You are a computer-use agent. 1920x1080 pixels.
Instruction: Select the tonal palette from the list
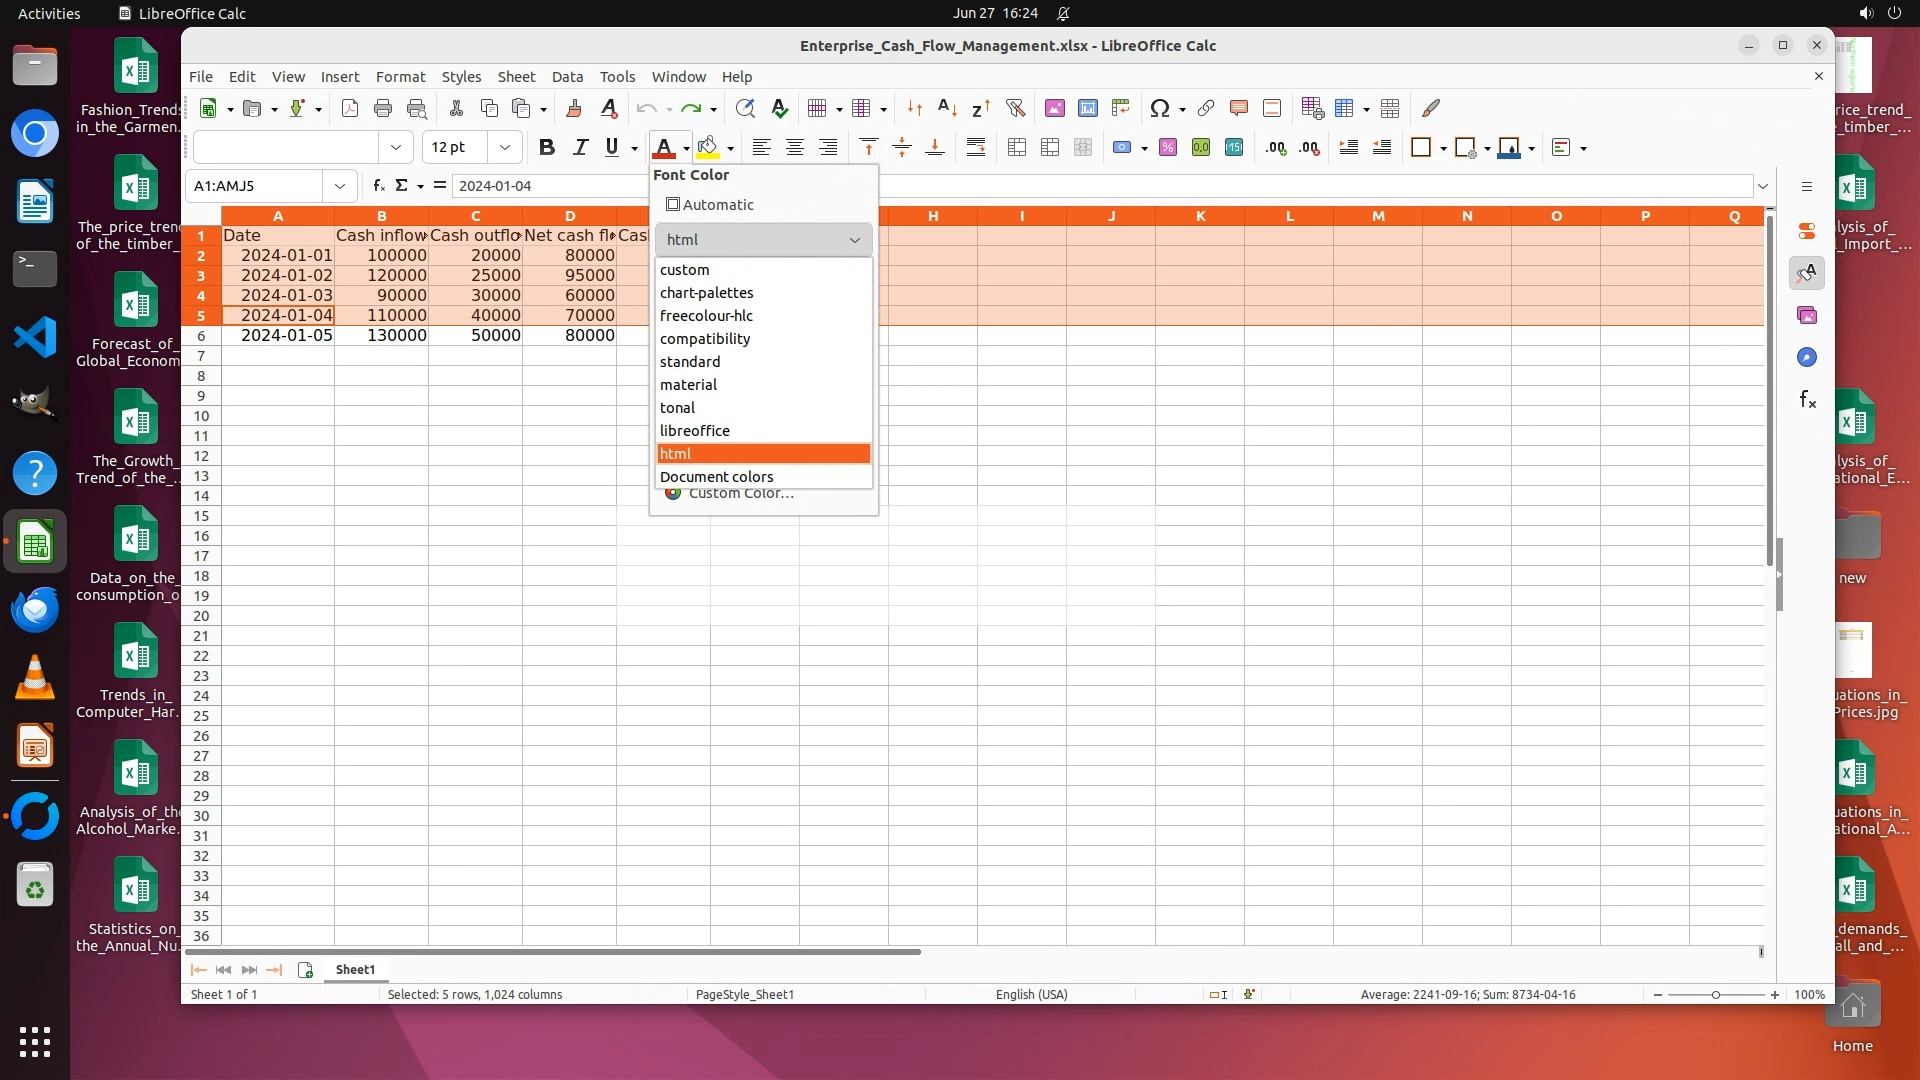click(678, 408)
